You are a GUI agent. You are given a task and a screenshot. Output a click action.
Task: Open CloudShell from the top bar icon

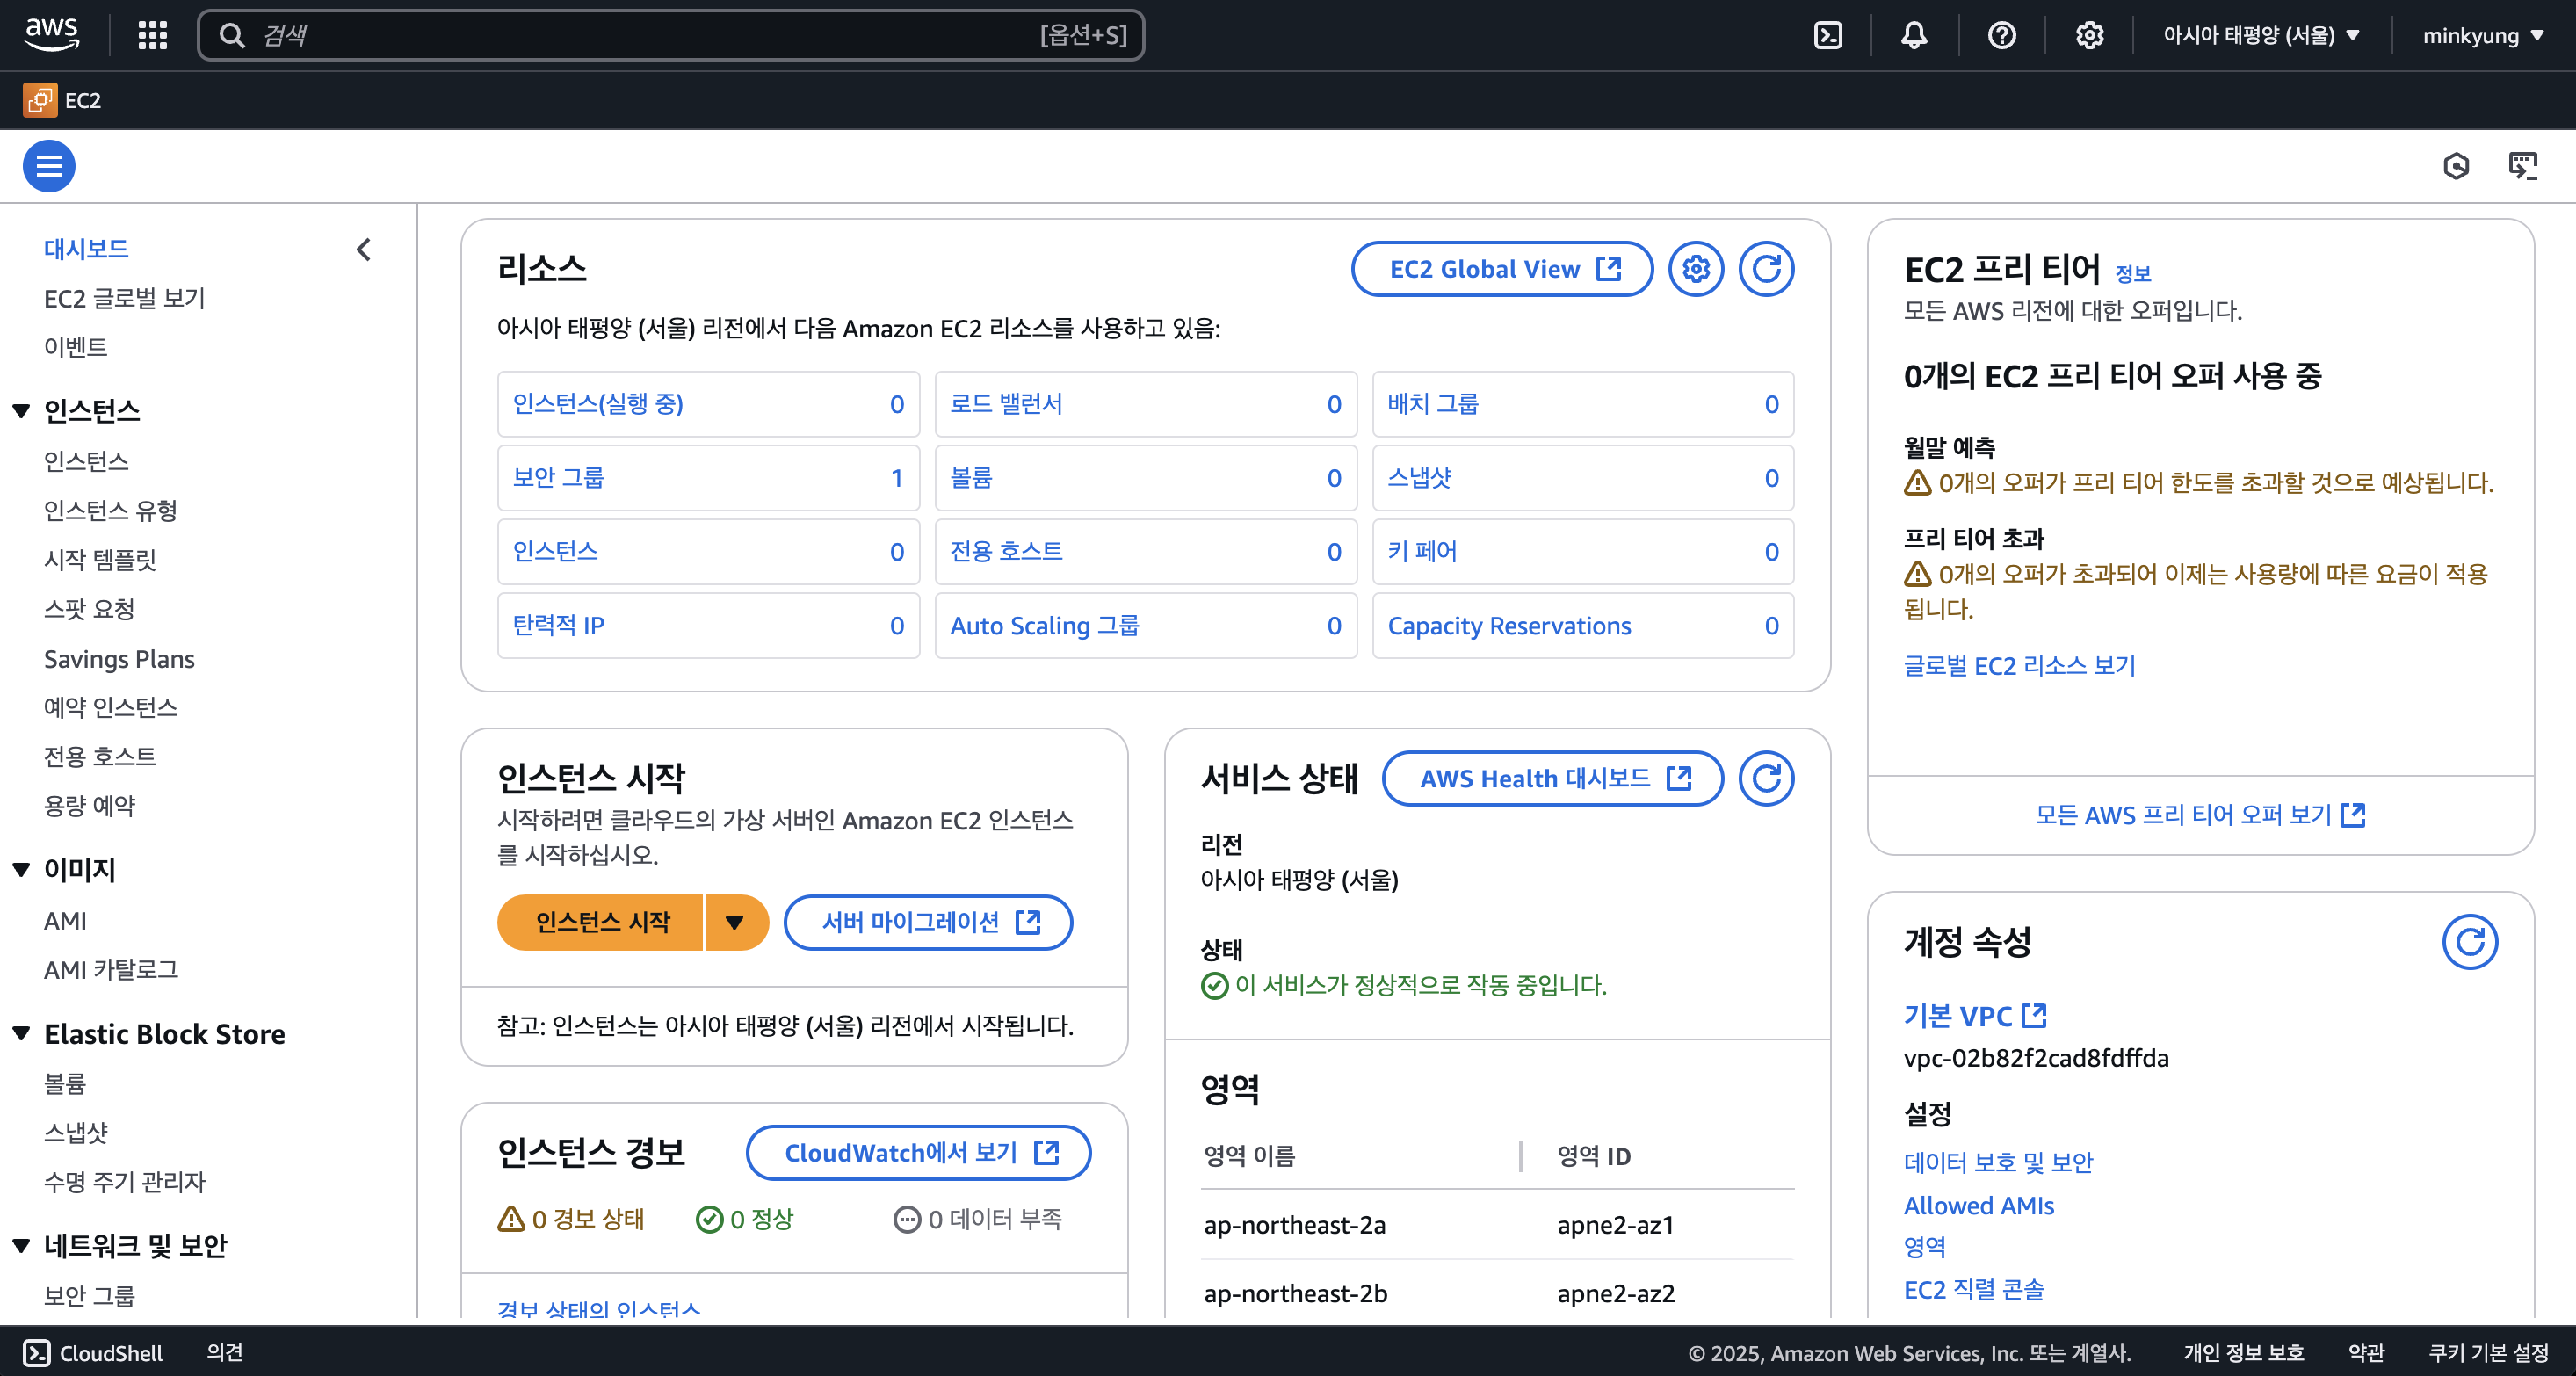[1828, 35]
